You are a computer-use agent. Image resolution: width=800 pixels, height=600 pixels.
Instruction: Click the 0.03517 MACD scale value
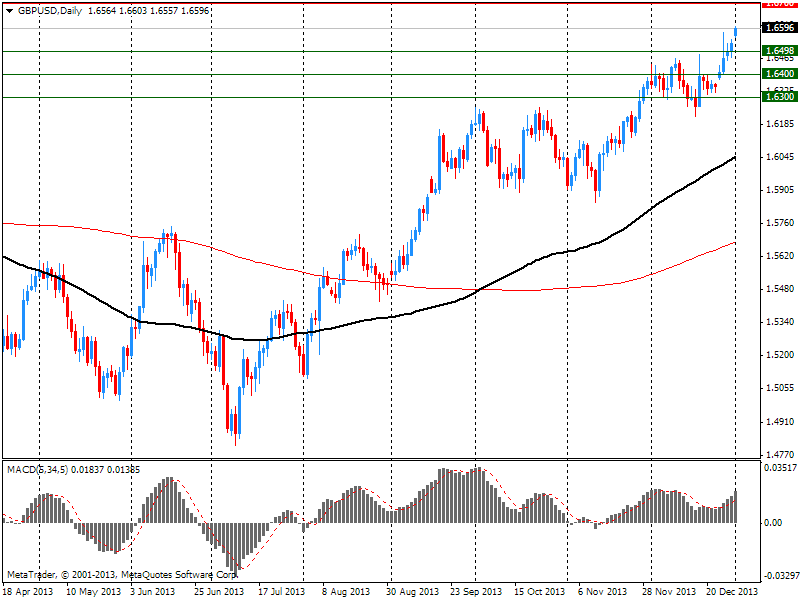coord(779,468)
